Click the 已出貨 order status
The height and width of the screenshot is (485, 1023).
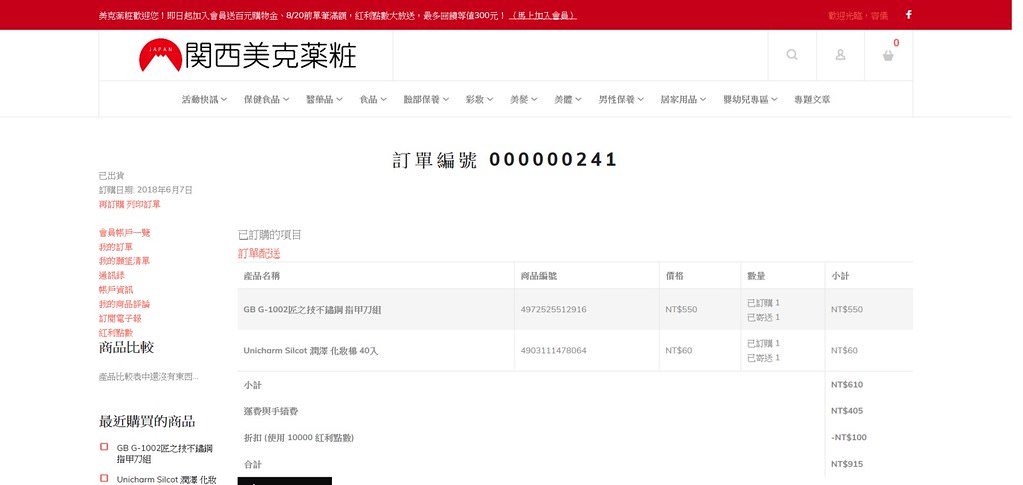[112, 176]
